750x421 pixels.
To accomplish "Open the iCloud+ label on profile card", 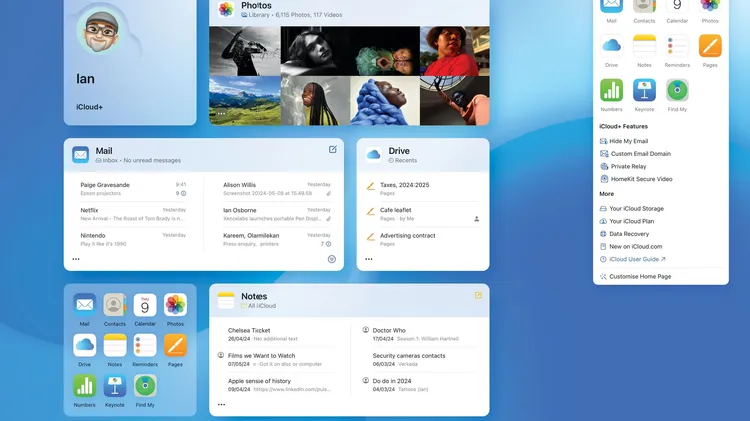I will coord(89,107).
